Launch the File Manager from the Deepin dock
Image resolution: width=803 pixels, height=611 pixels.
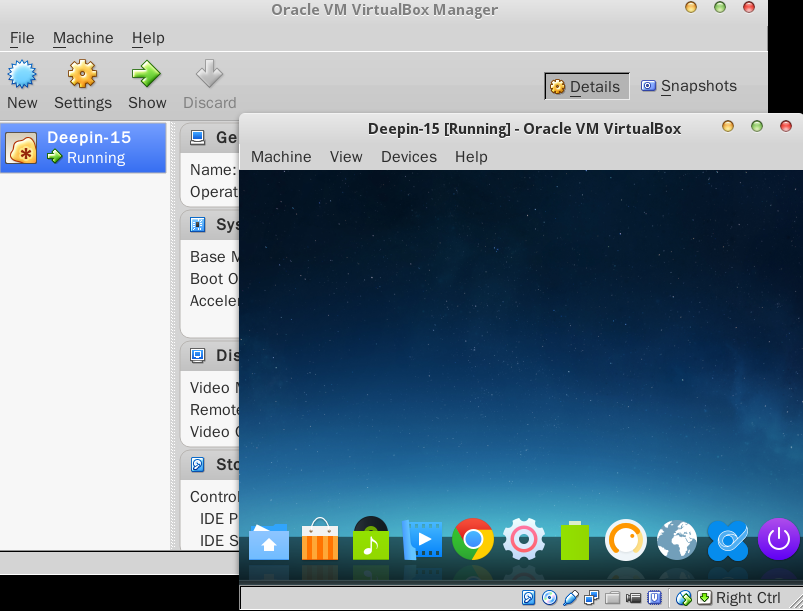(269, 541)
